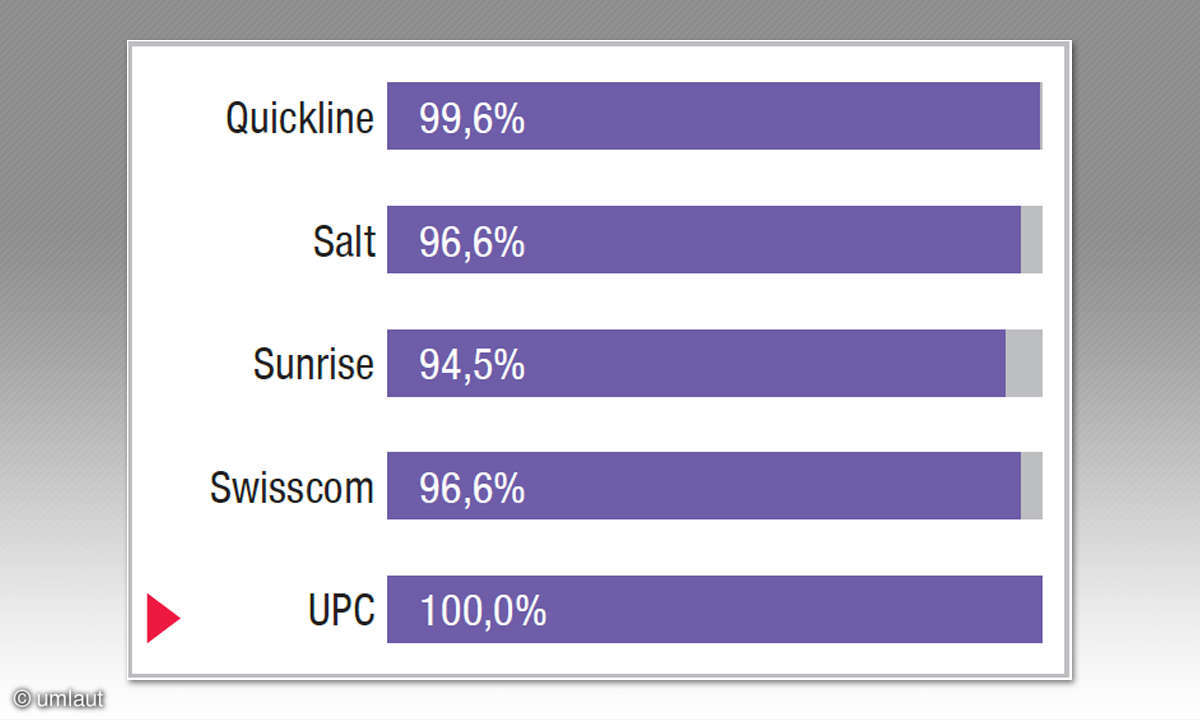Click Swisscom's 96,6% value

pyautogui.click(x=472, y=489)
